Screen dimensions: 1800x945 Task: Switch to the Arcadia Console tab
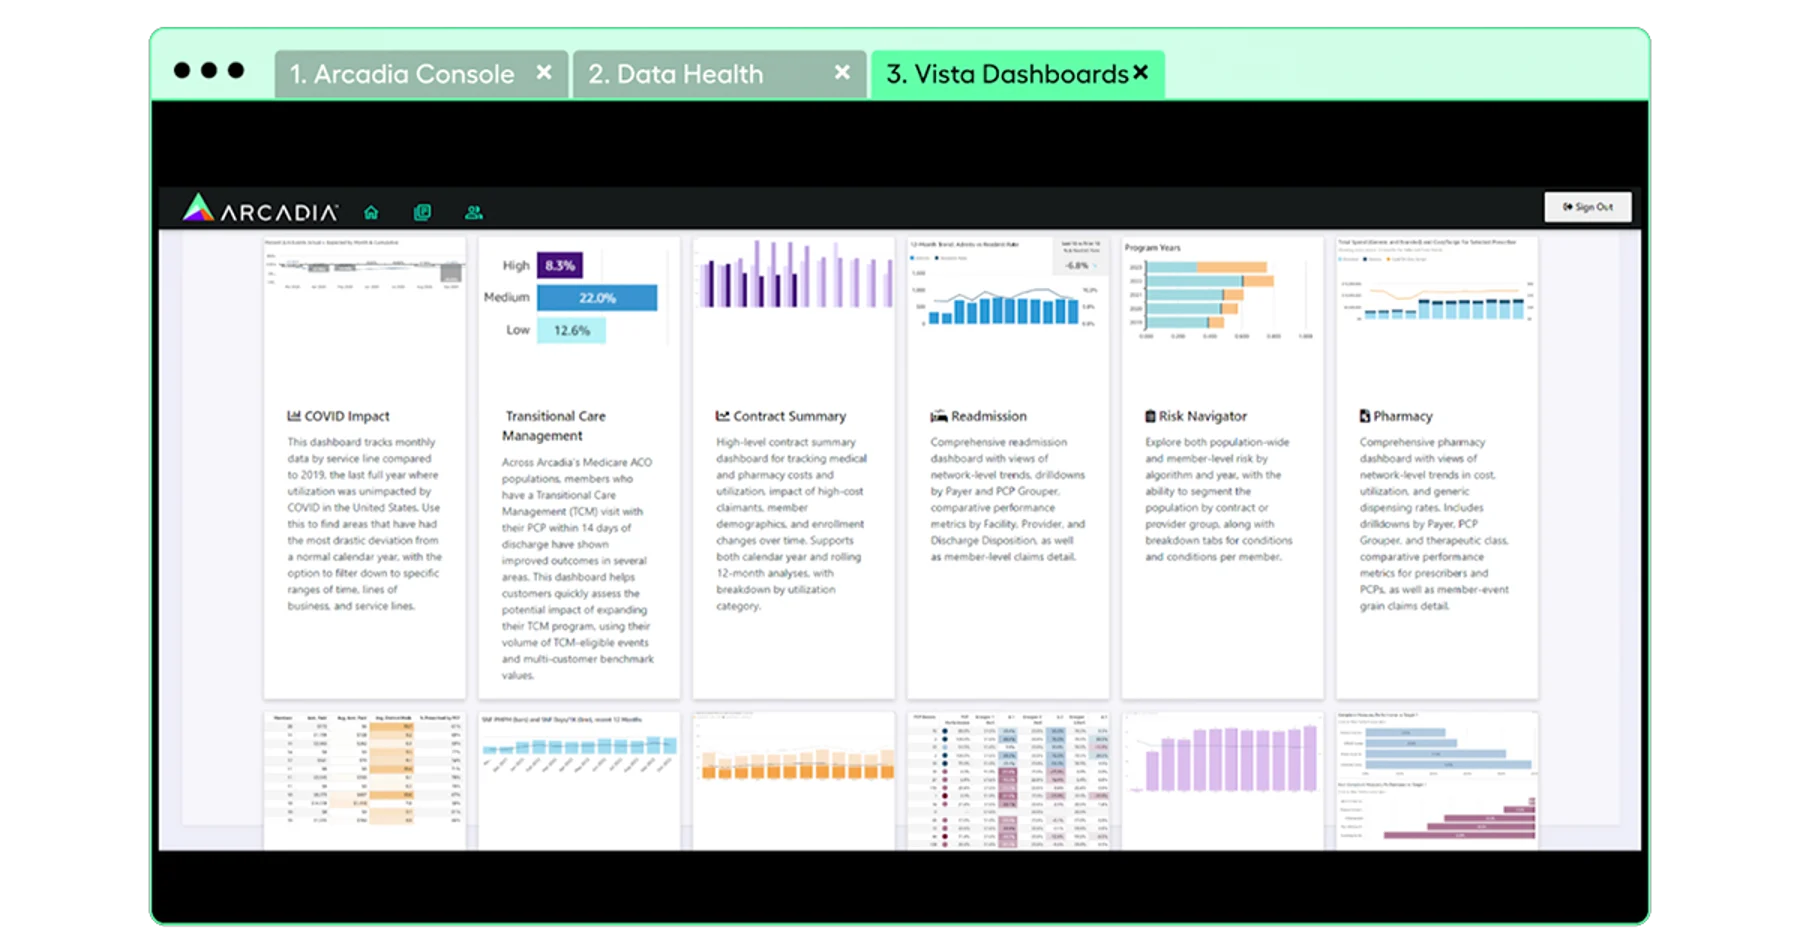(x=402, y=75)
